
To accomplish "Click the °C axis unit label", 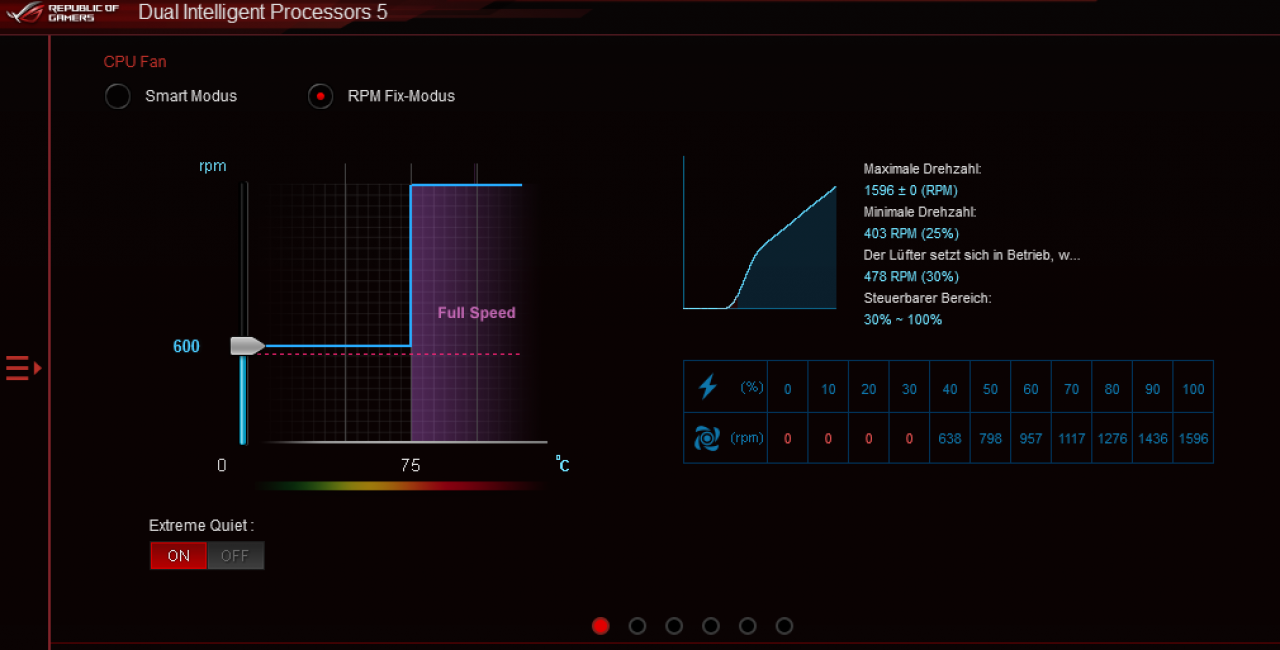I will [x=563, y=463].
